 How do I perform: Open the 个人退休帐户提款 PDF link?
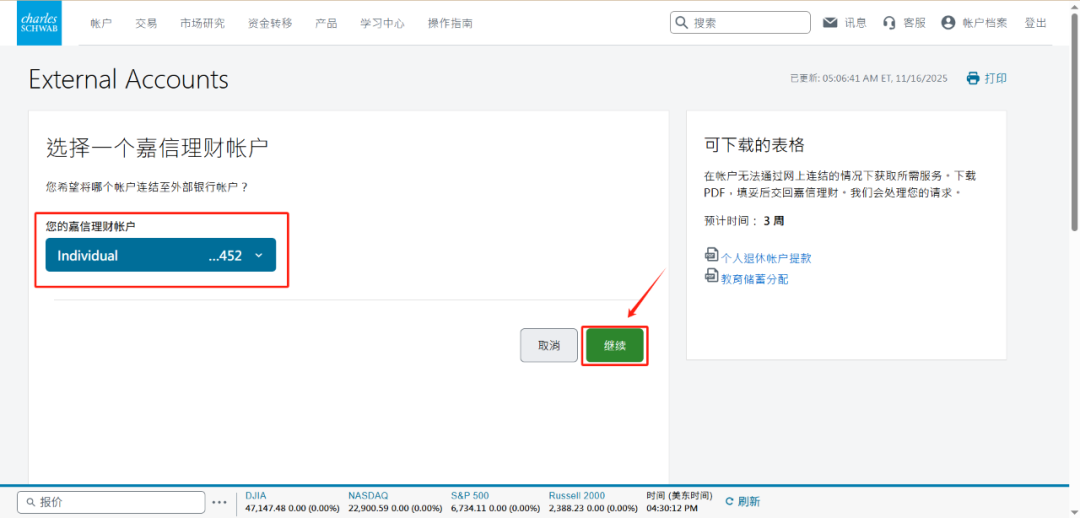pyautogui.click(x=766, y=258)
